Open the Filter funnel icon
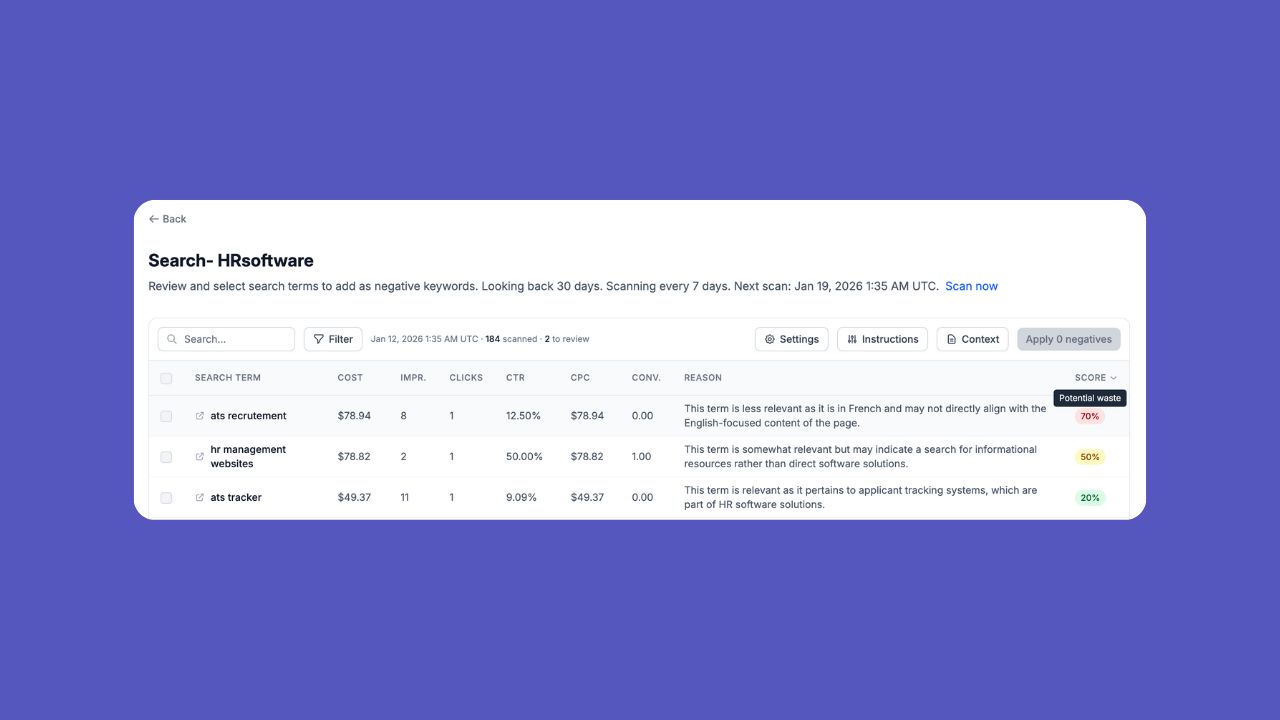Image resolution: width=1280 pixels, height=720 pixels. pyautogui.click(x=317, y=339)
